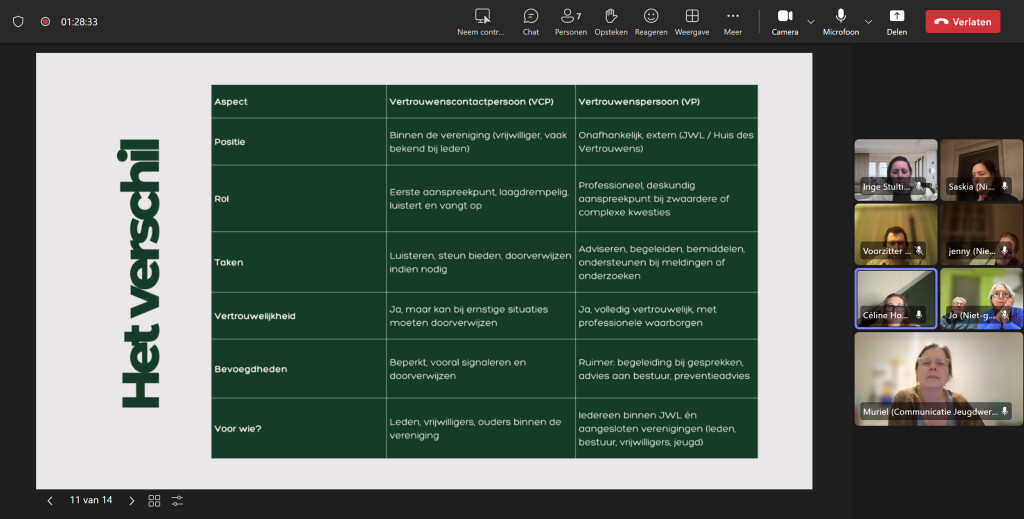Open Reageren reactions
Viewport: 1024px width, 519px height.
point(651,21)
